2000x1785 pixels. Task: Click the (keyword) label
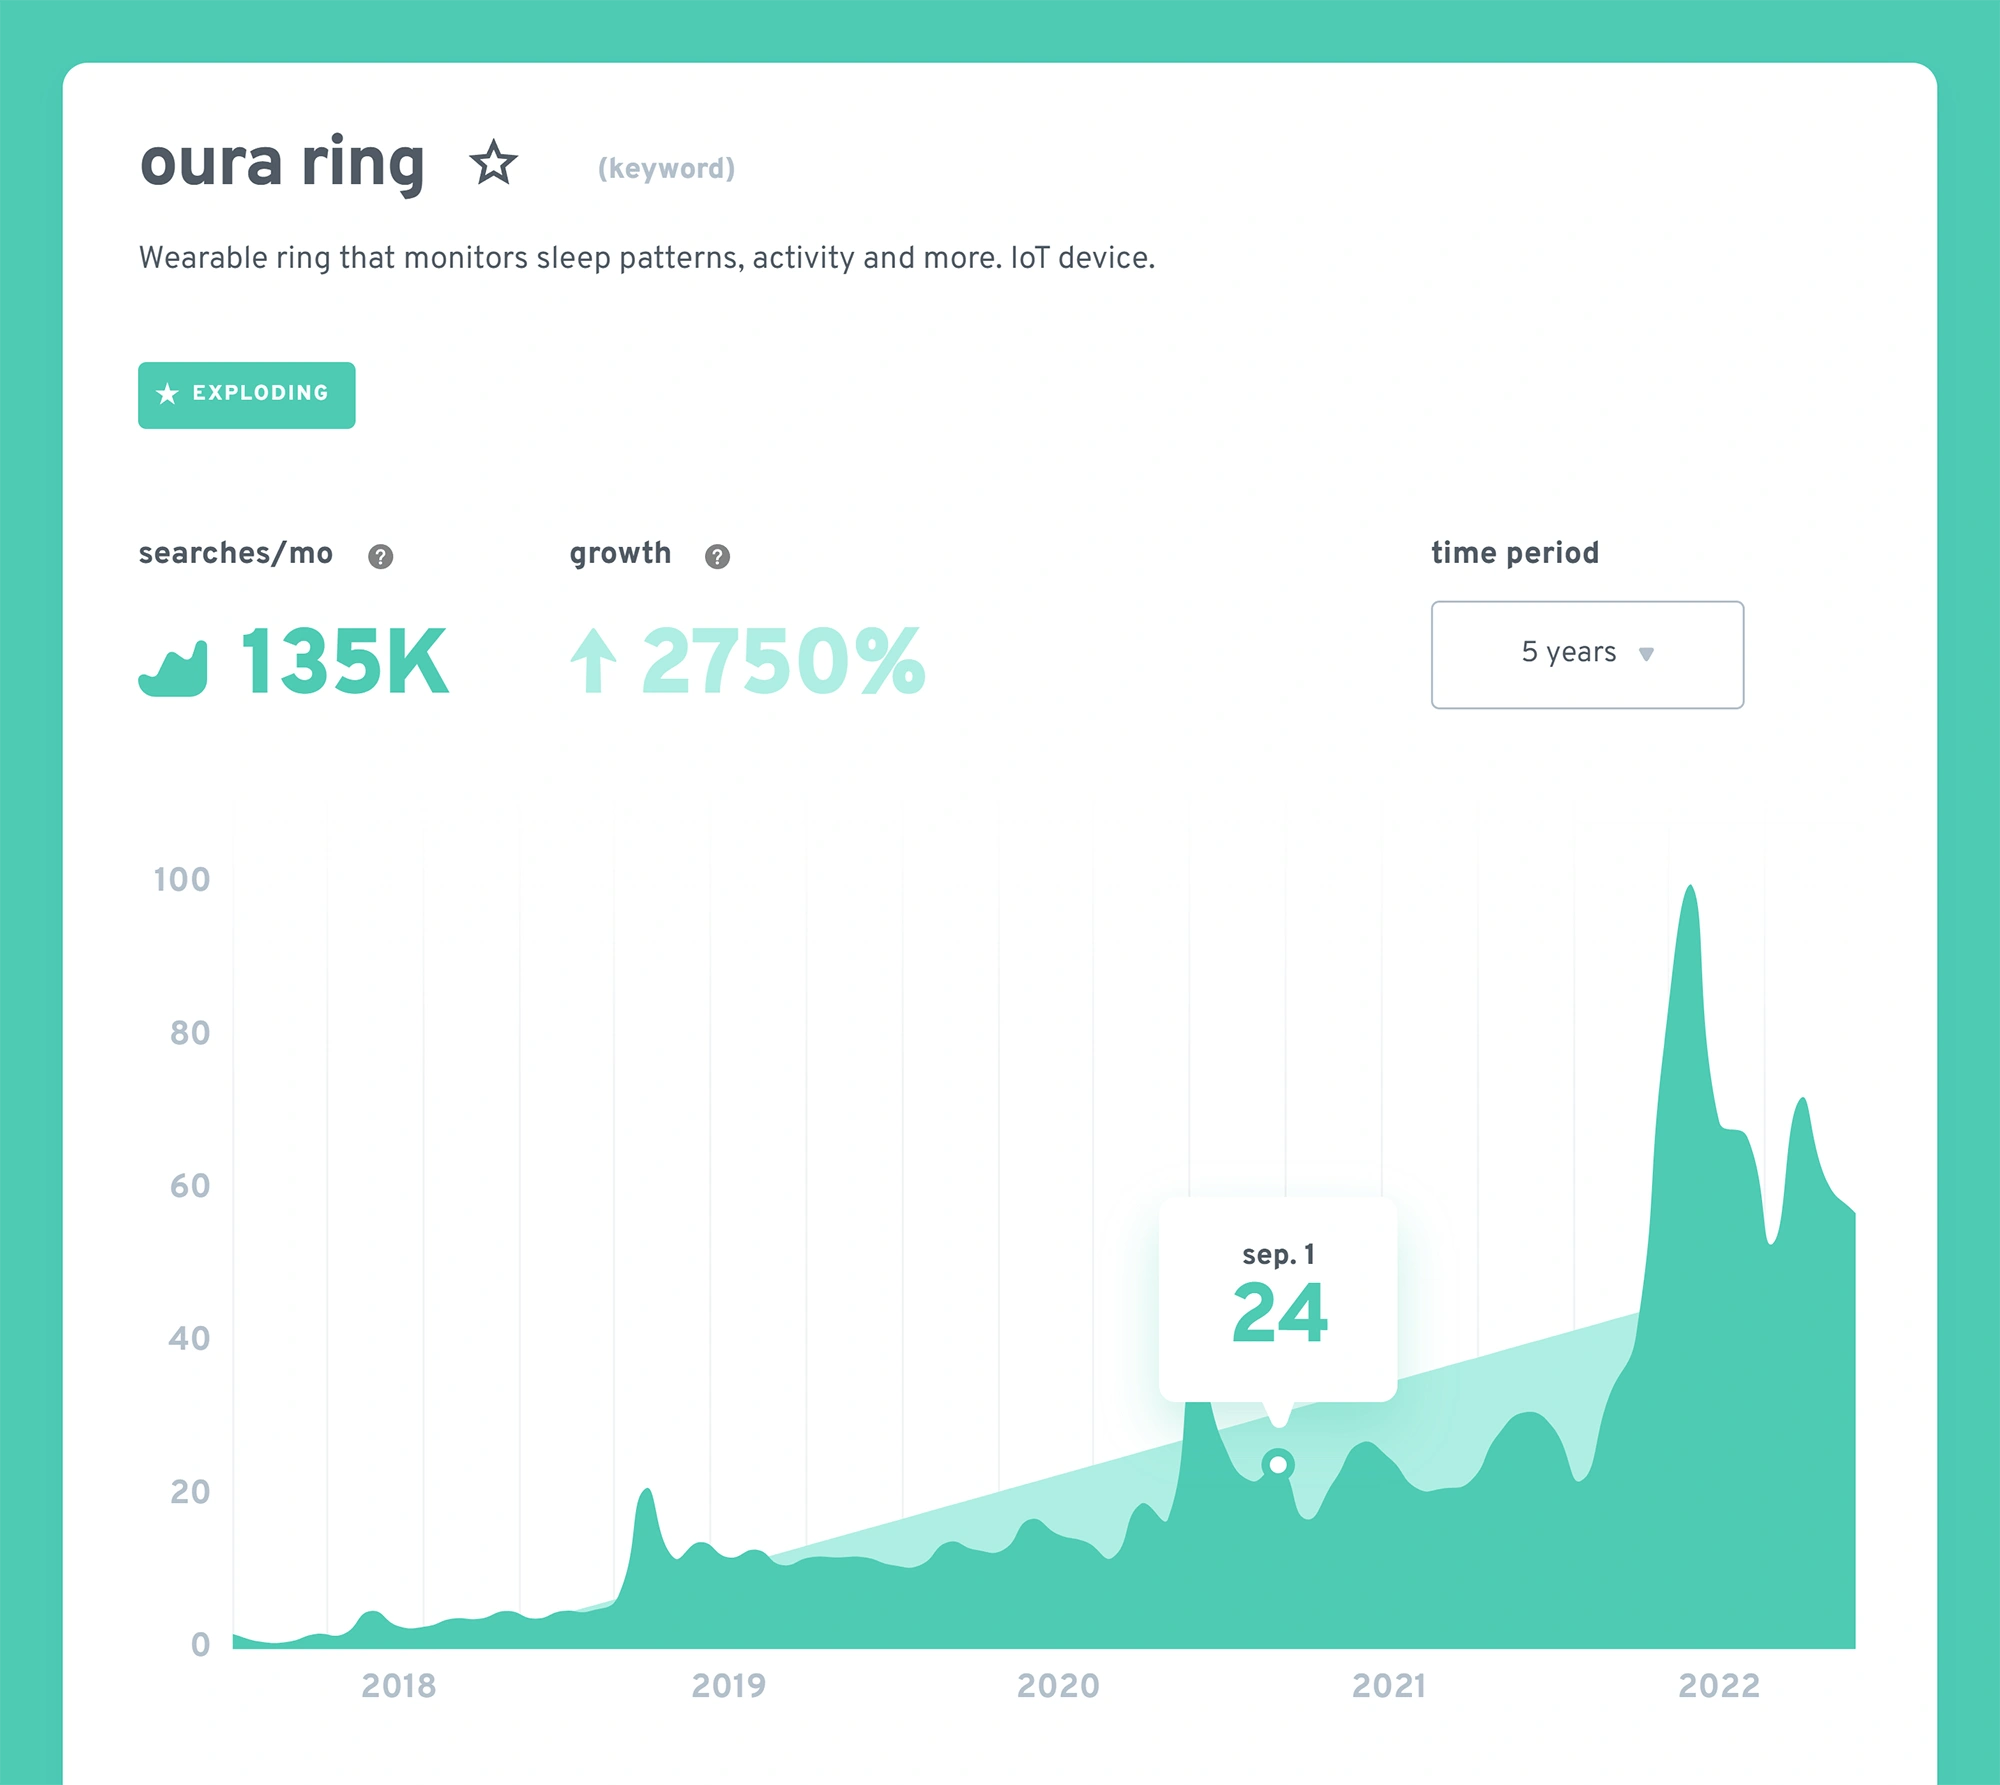[666, 168]
